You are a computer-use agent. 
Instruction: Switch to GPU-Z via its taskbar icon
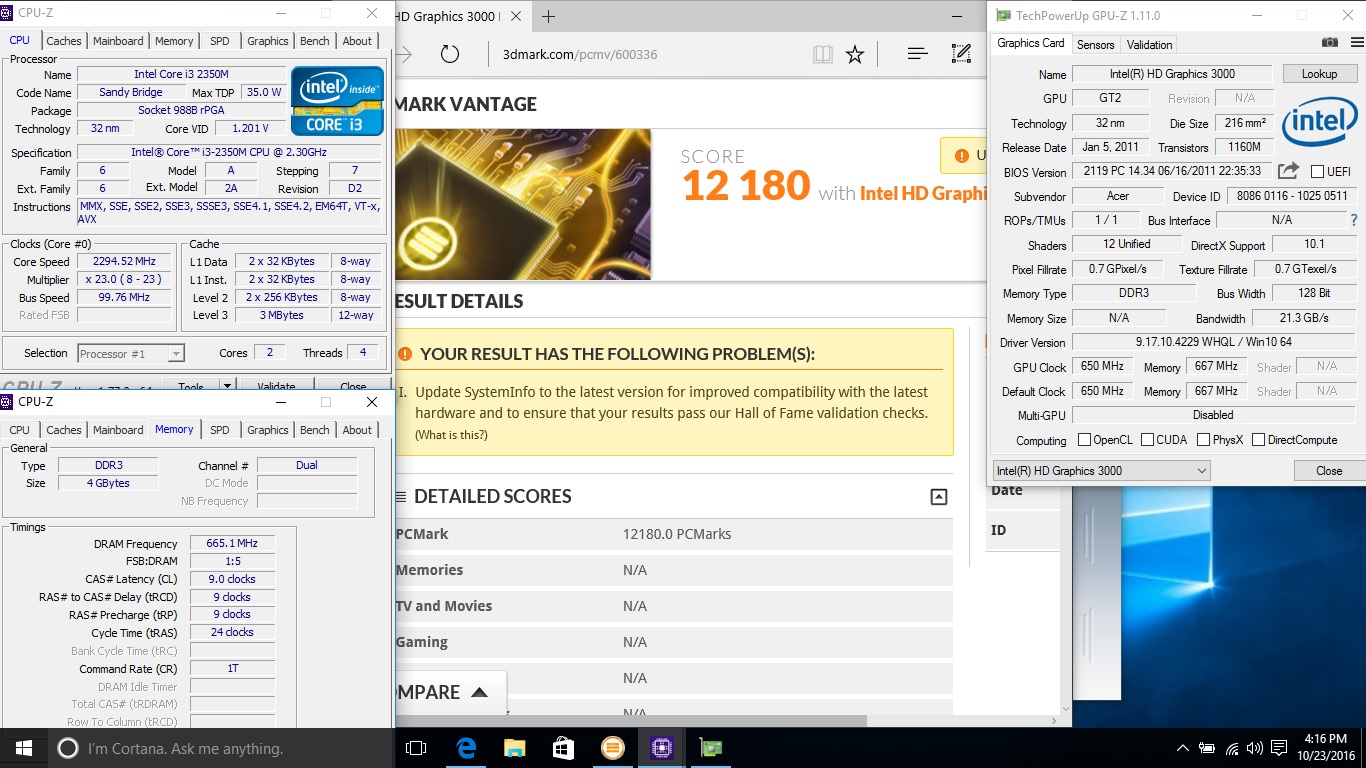(x=710, y=748)
